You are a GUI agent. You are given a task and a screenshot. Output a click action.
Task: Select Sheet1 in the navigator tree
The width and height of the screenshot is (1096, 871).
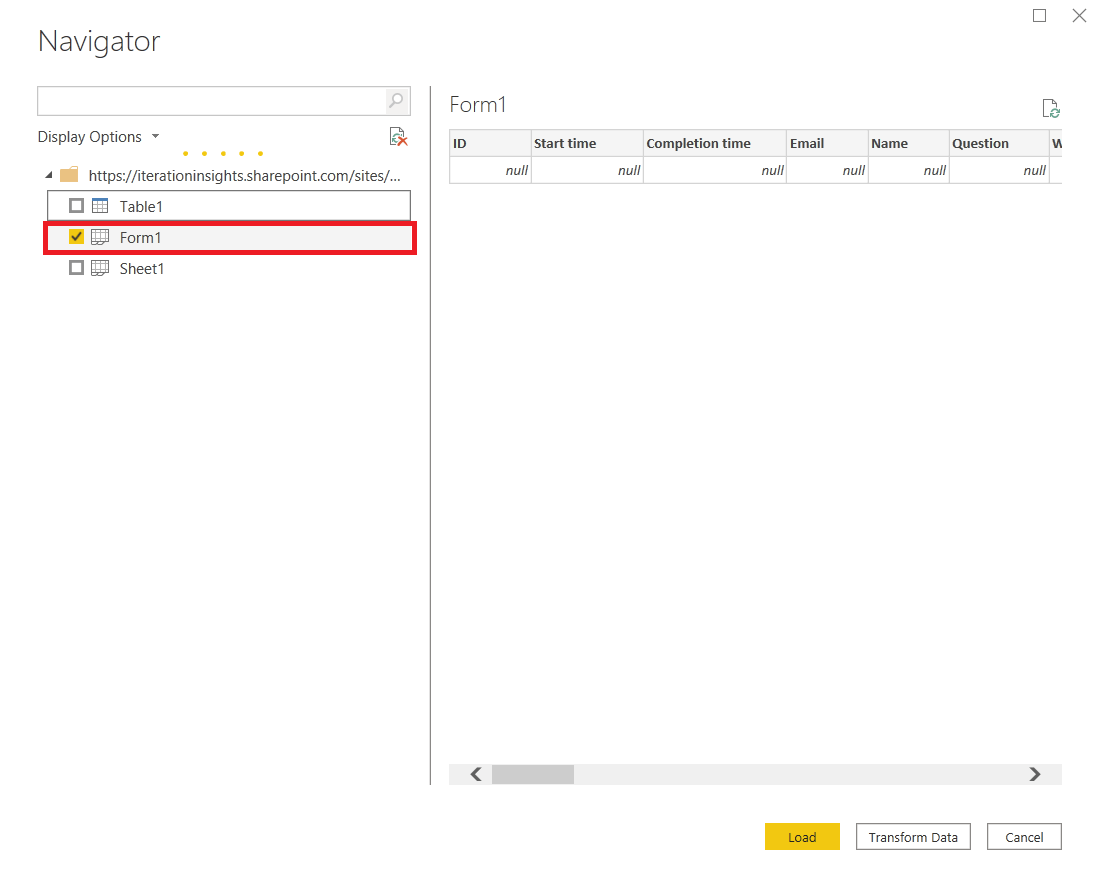click(x=141, y=268)
